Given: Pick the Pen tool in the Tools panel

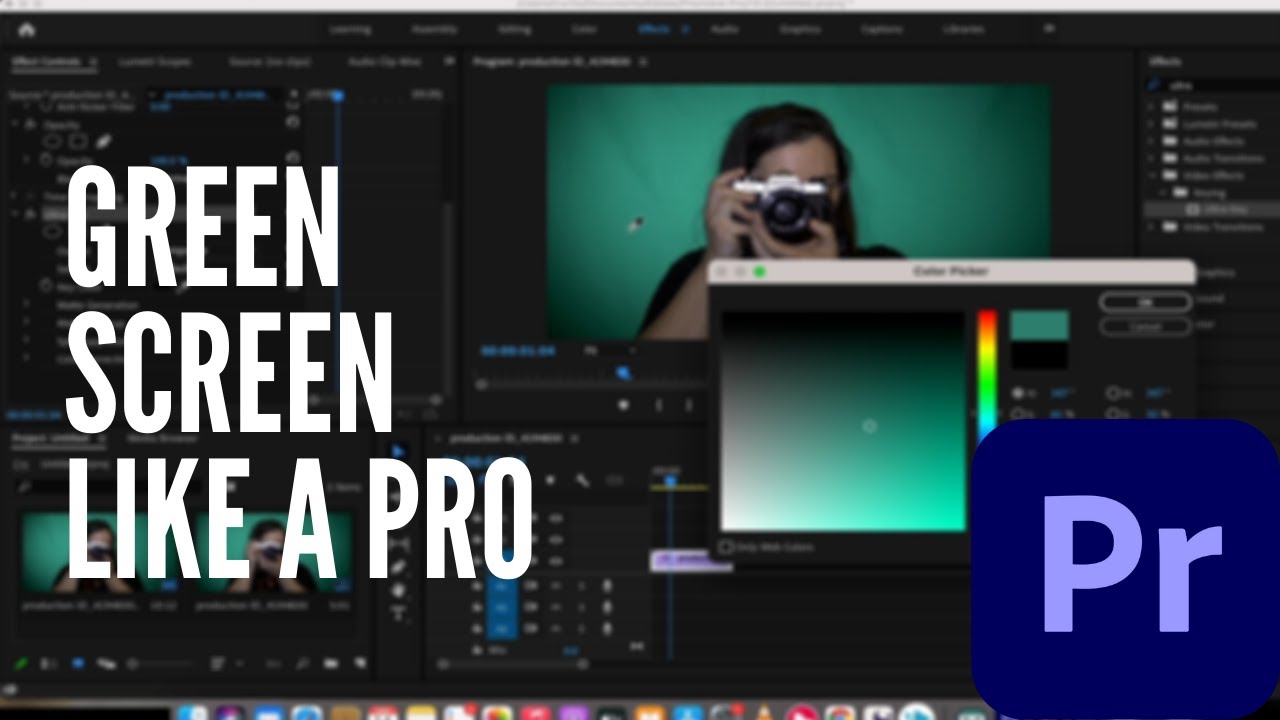Looking at the screenshot, I should click(x=399, y=566).
